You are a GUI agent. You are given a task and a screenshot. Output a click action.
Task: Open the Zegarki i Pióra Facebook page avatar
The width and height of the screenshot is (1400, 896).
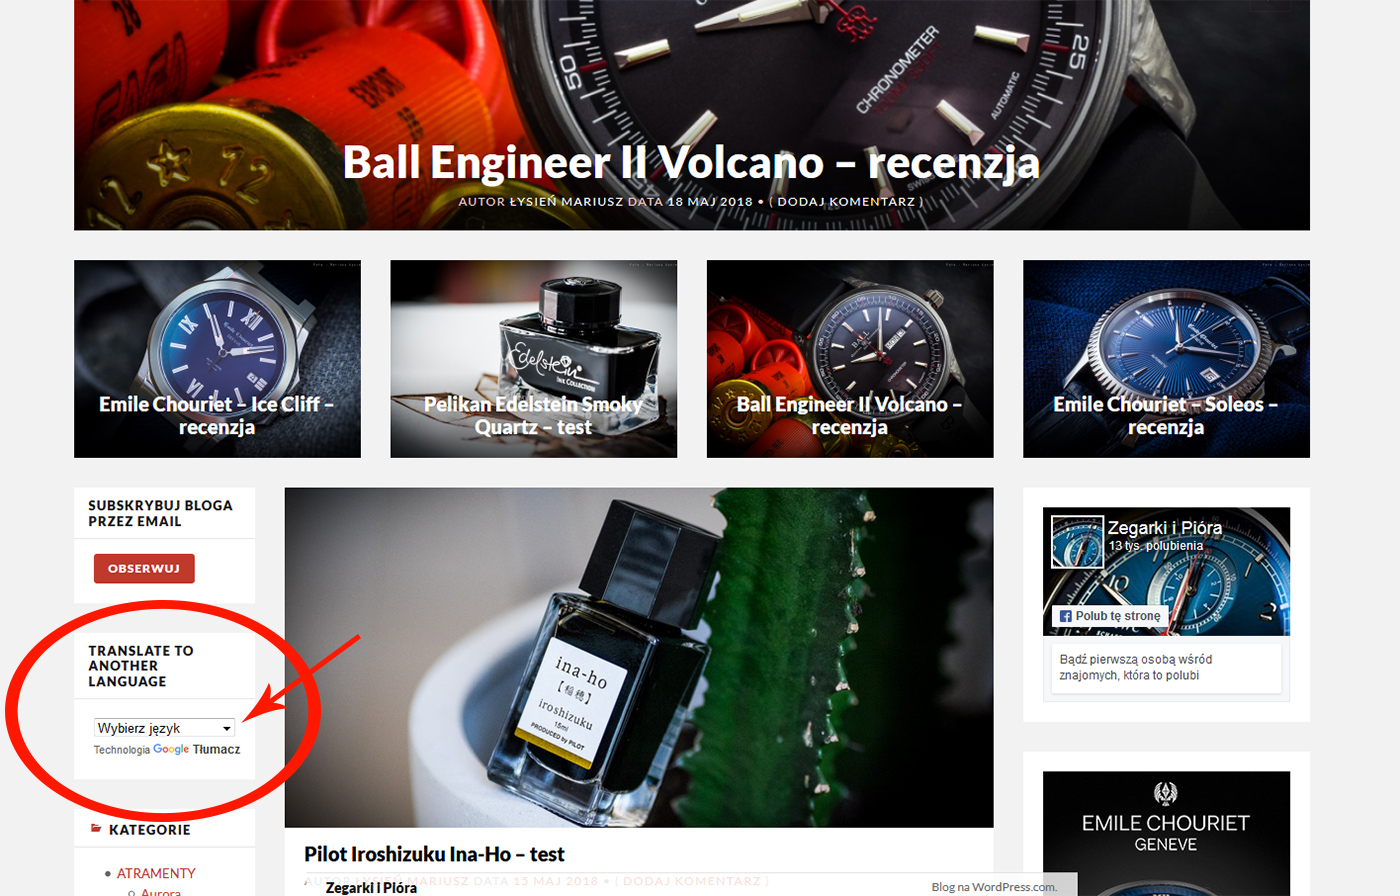[1077, 542]
